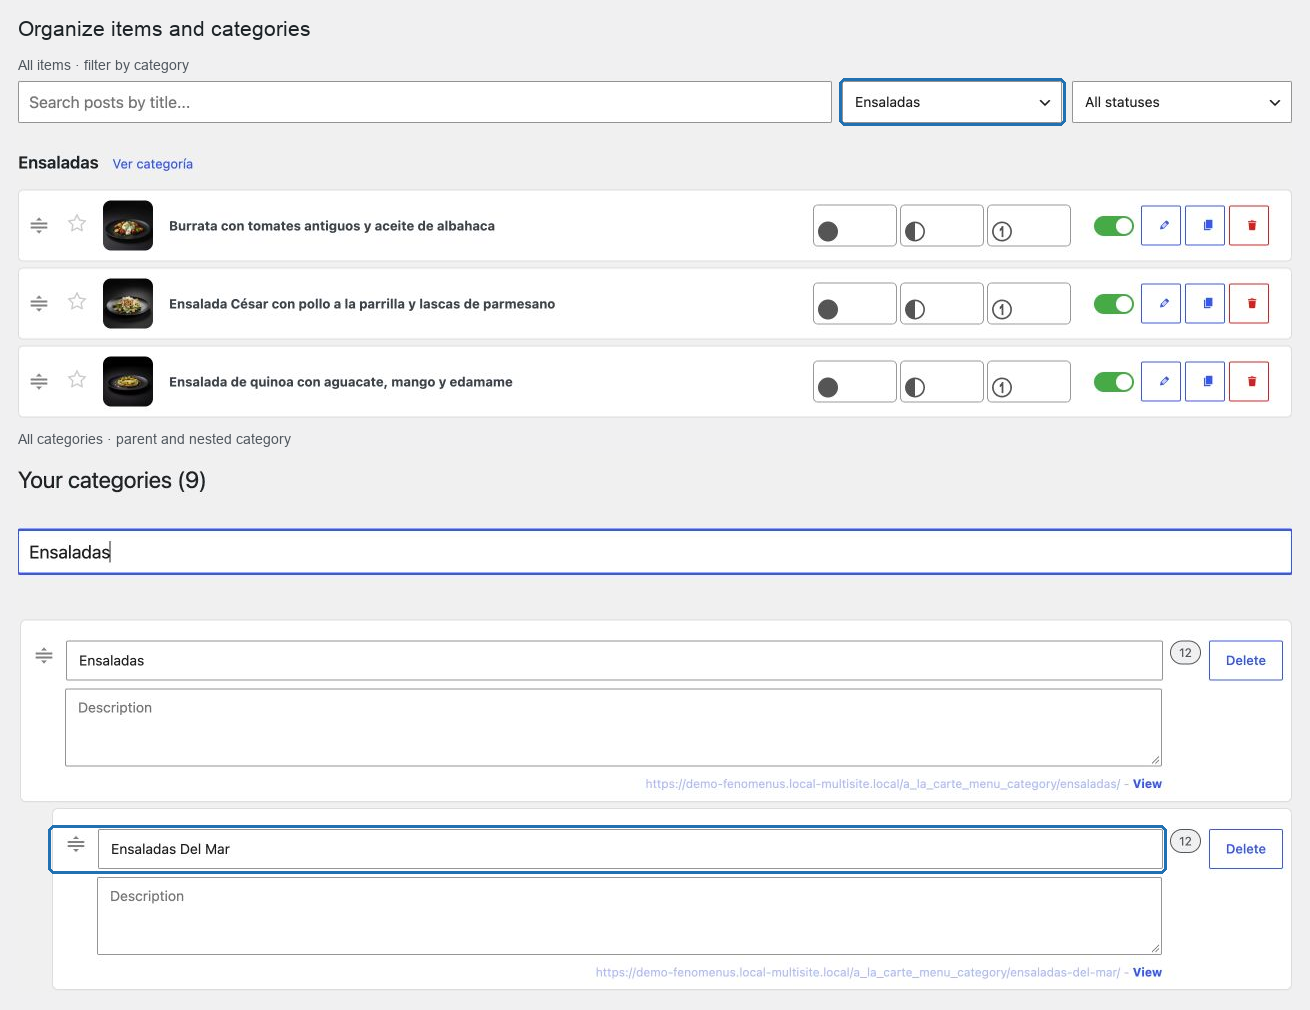Toggle Ensalada César visibility switch

pyautogui.click(x=1114, y=304)
